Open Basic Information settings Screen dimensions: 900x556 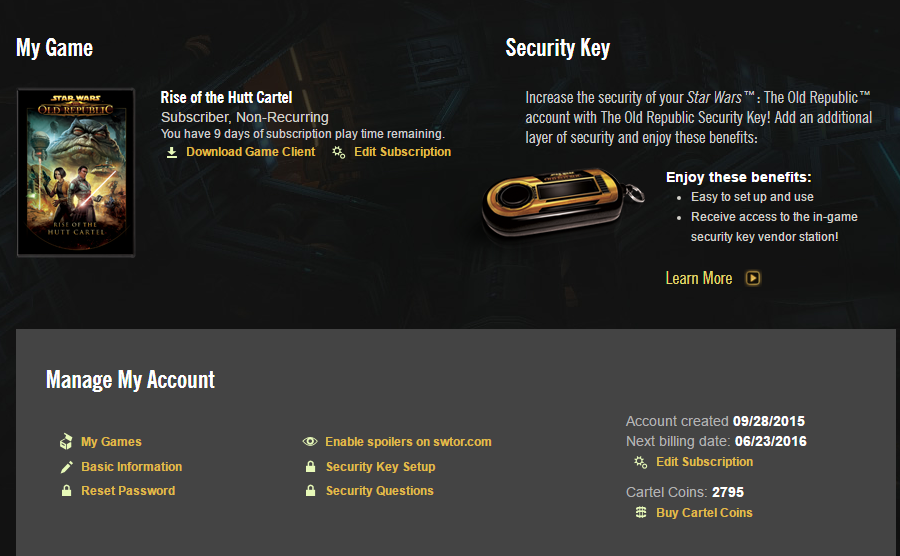(x=131, y=467)
